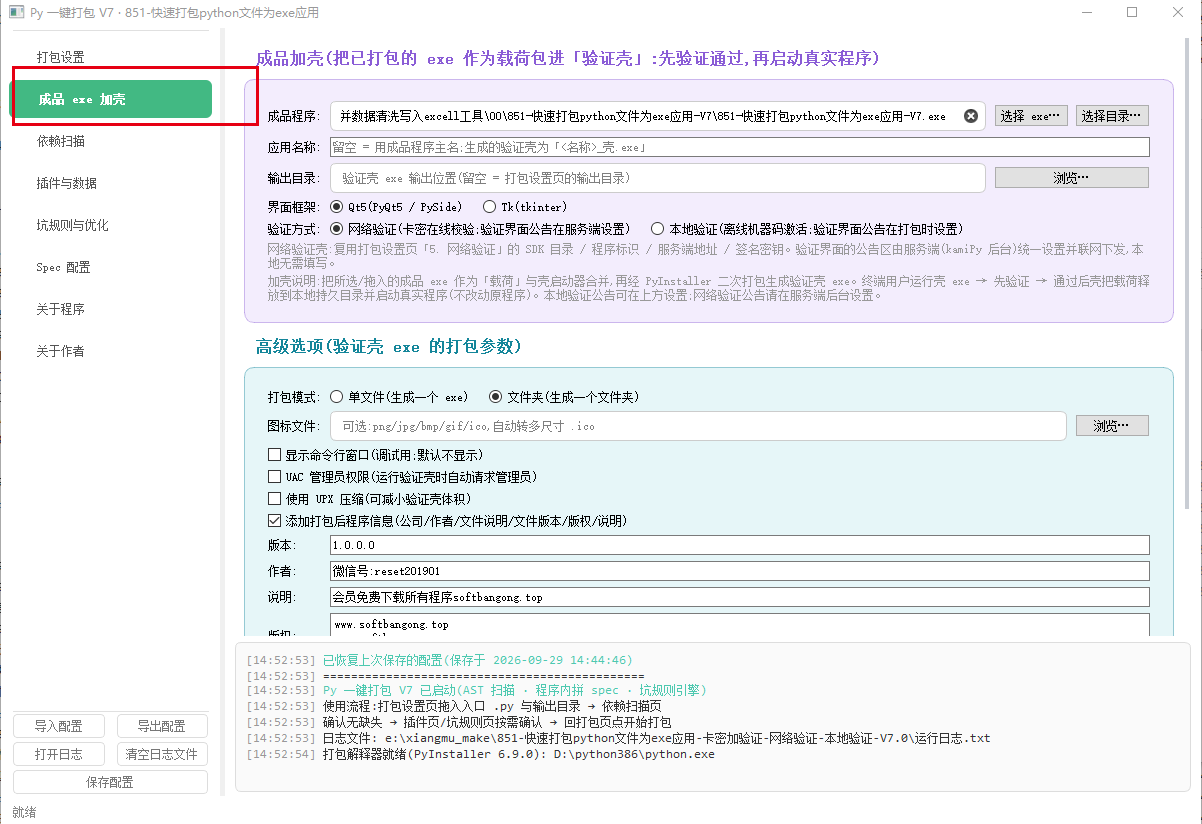Select Tk(tkinter) framework radio
The width and height of the screenshot is (1202, 824).
(525, 207)
